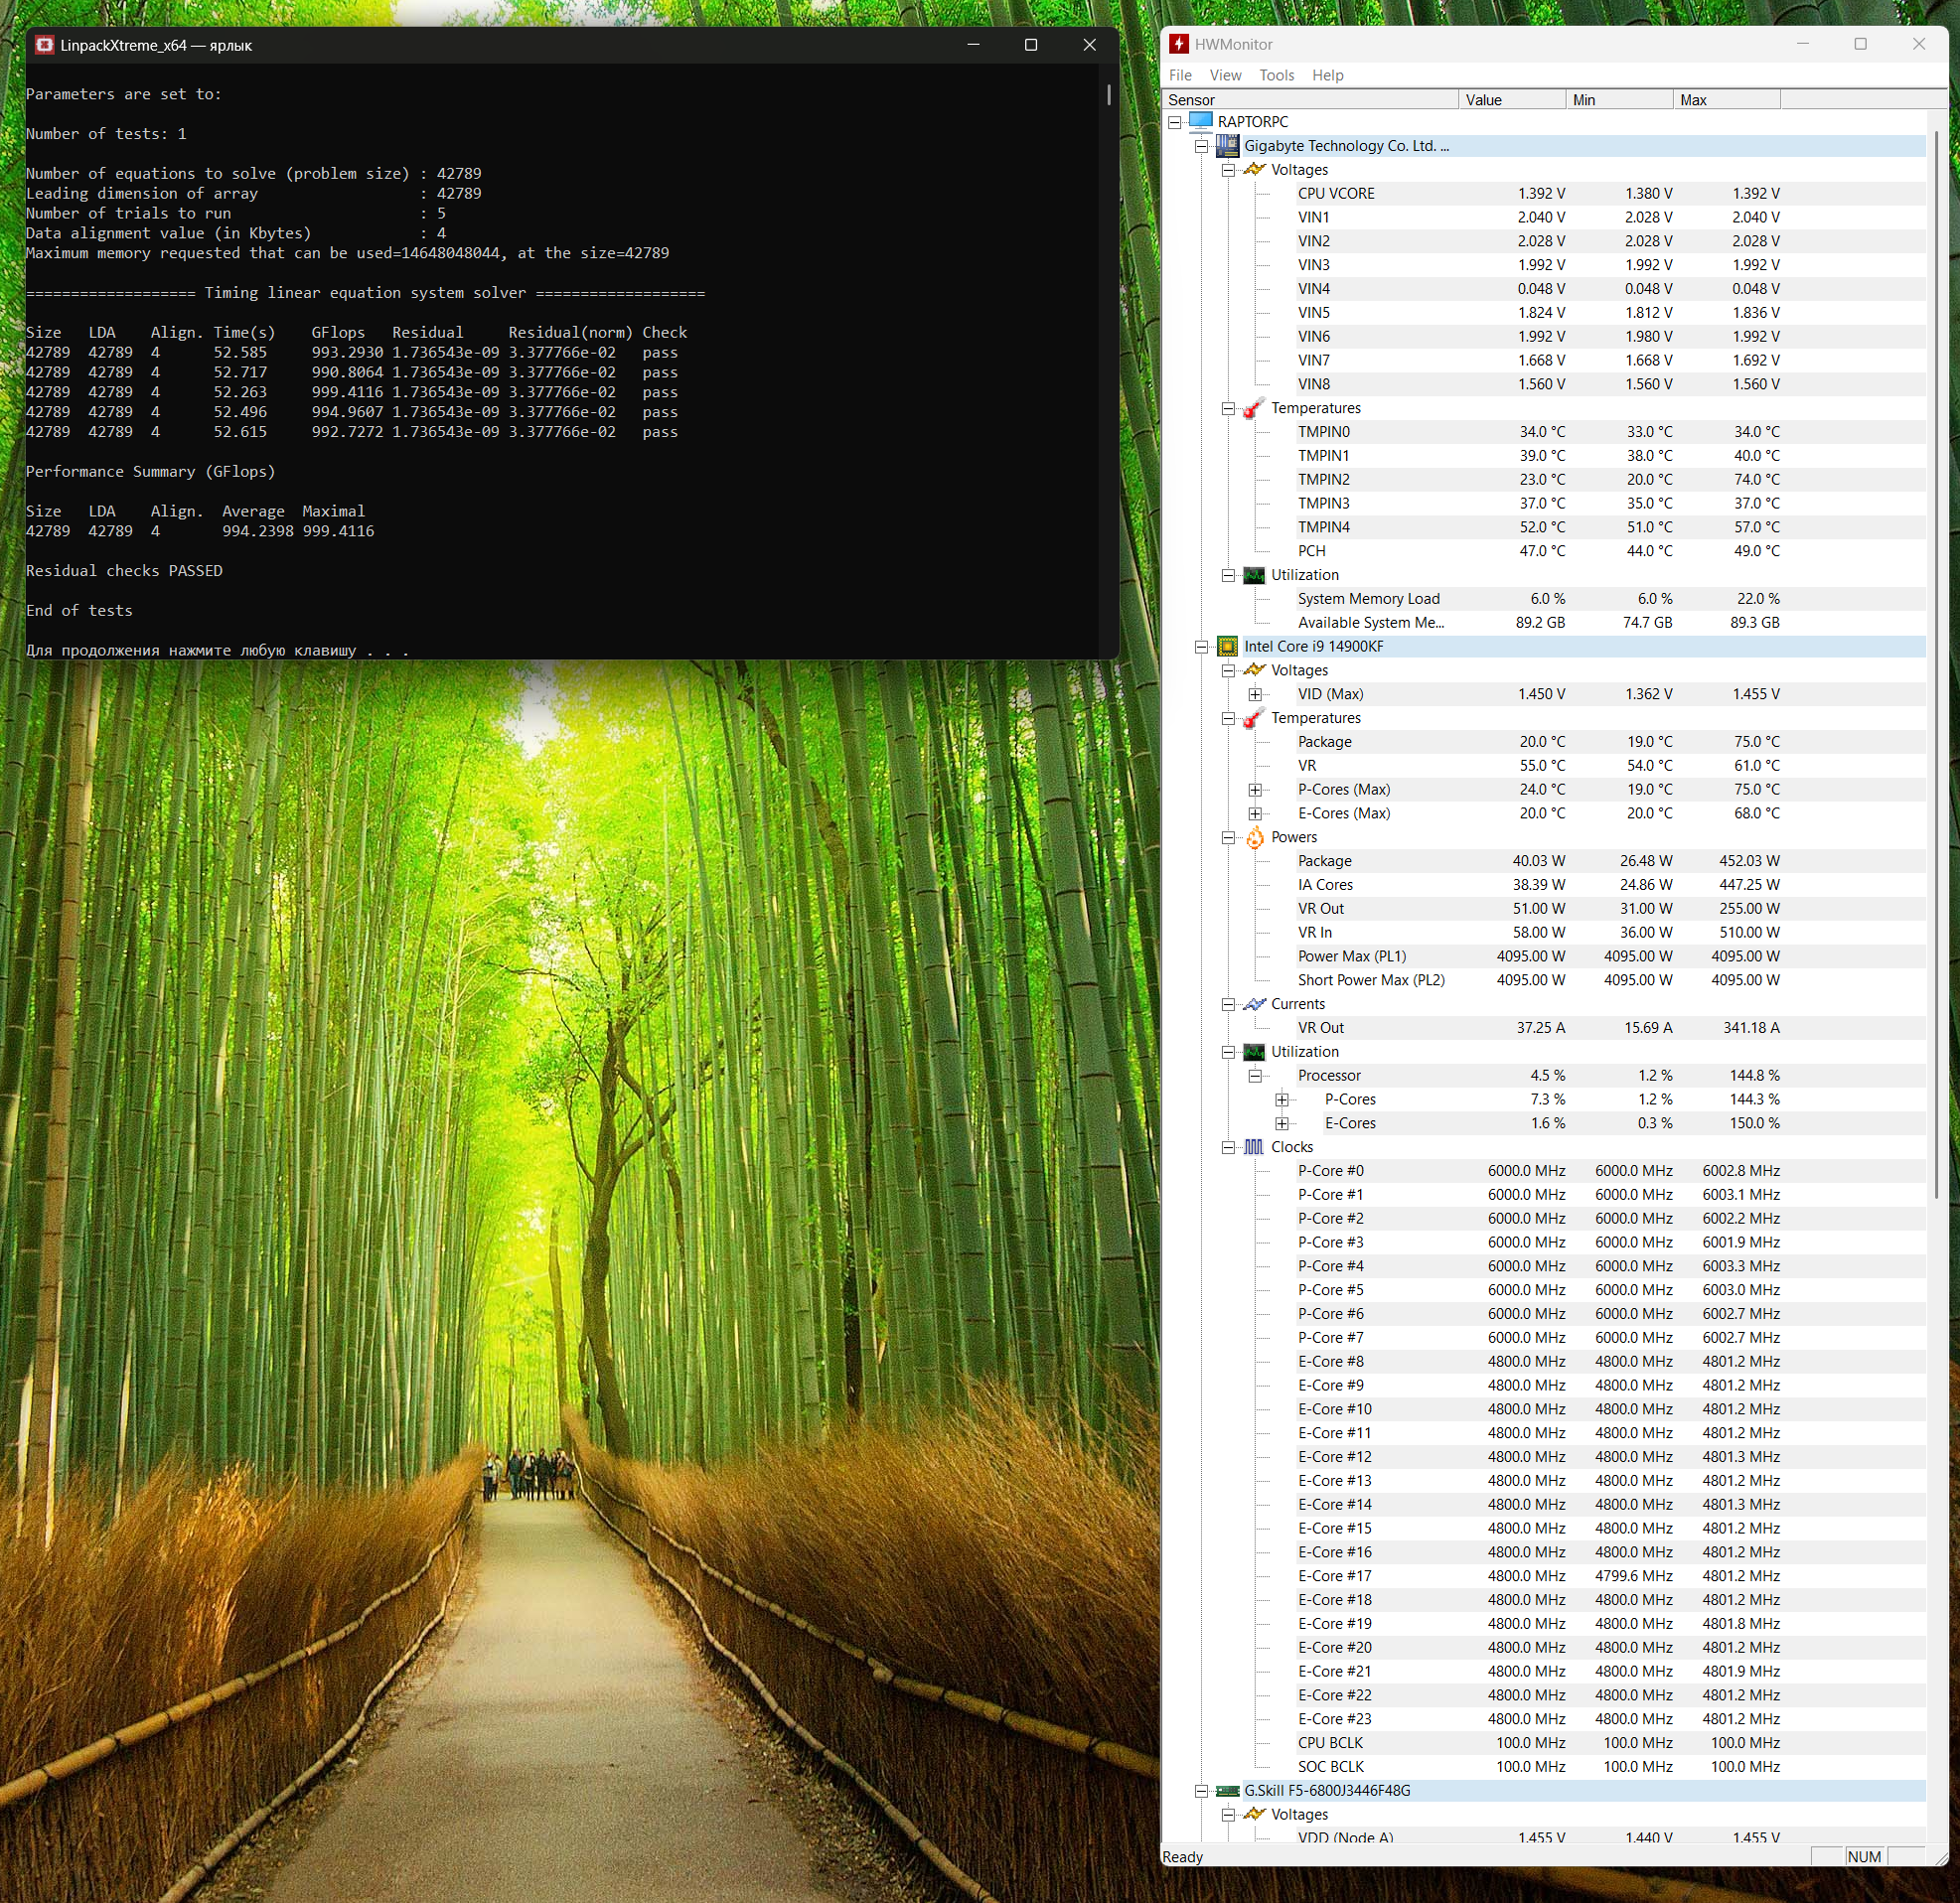Click the RAPTORPC computer icon
This screenshot has width=1960, height=1903.
[1201, 121]
